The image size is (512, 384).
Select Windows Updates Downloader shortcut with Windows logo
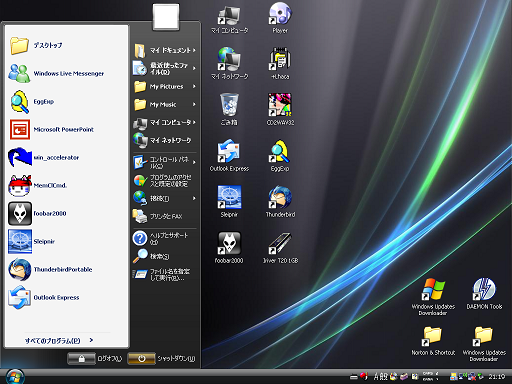click(x=433, y=297)
